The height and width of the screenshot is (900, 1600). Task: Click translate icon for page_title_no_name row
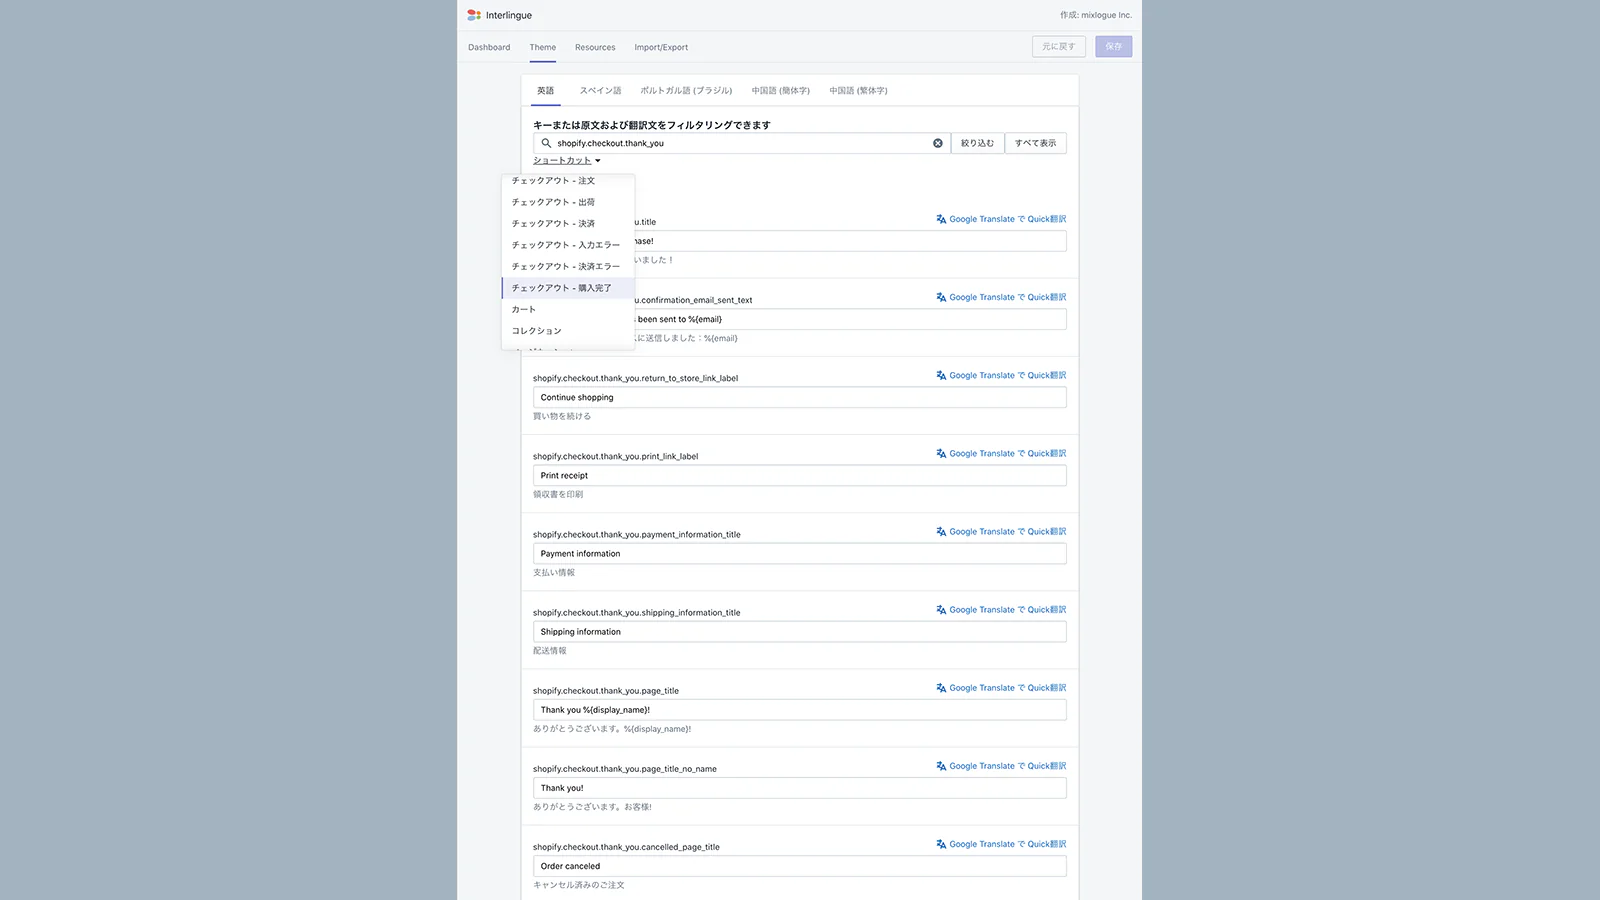coord(941,766)
